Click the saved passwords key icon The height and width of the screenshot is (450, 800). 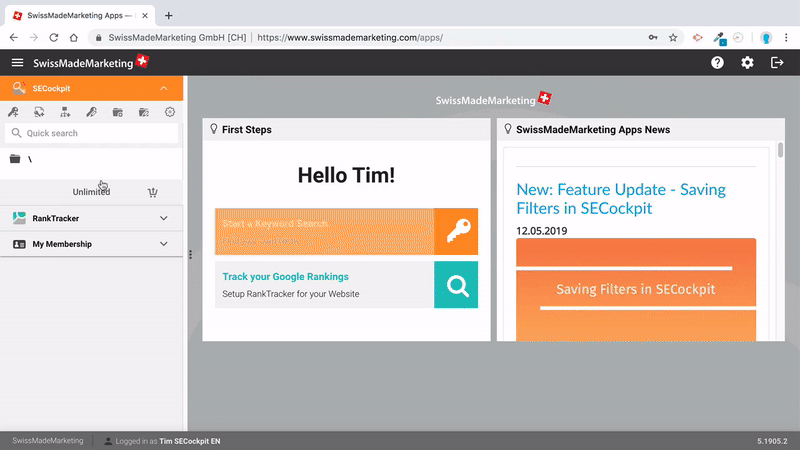(653, 37)
